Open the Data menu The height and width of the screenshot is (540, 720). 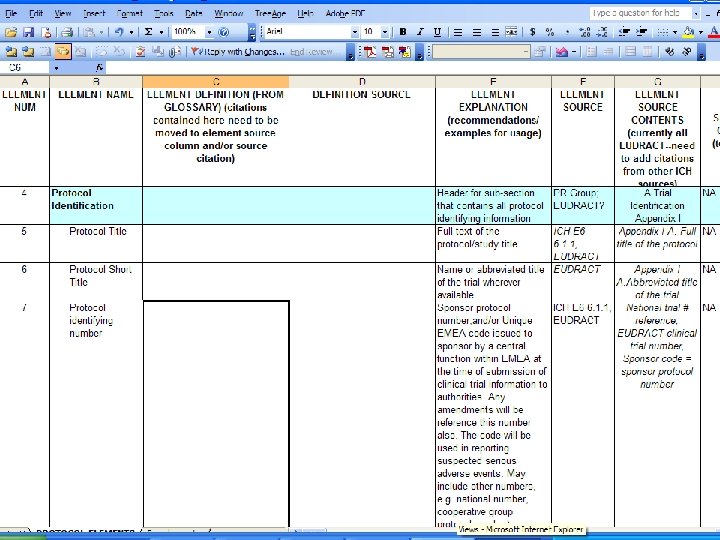194,13
